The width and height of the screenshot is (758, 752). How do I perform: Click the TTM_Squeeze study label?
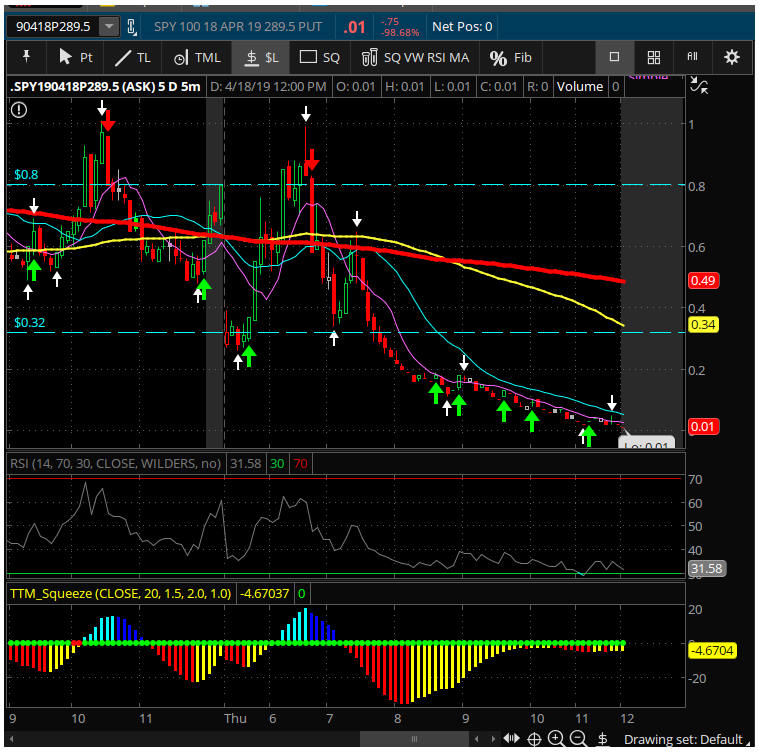point(120,594)
